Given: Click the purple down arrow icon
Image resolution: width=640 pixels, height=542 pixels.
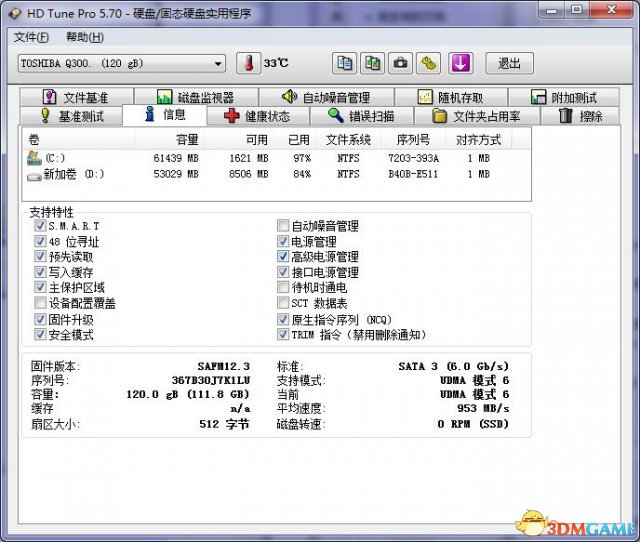Looking at the screenshot, I should click(x=460, y=63).
